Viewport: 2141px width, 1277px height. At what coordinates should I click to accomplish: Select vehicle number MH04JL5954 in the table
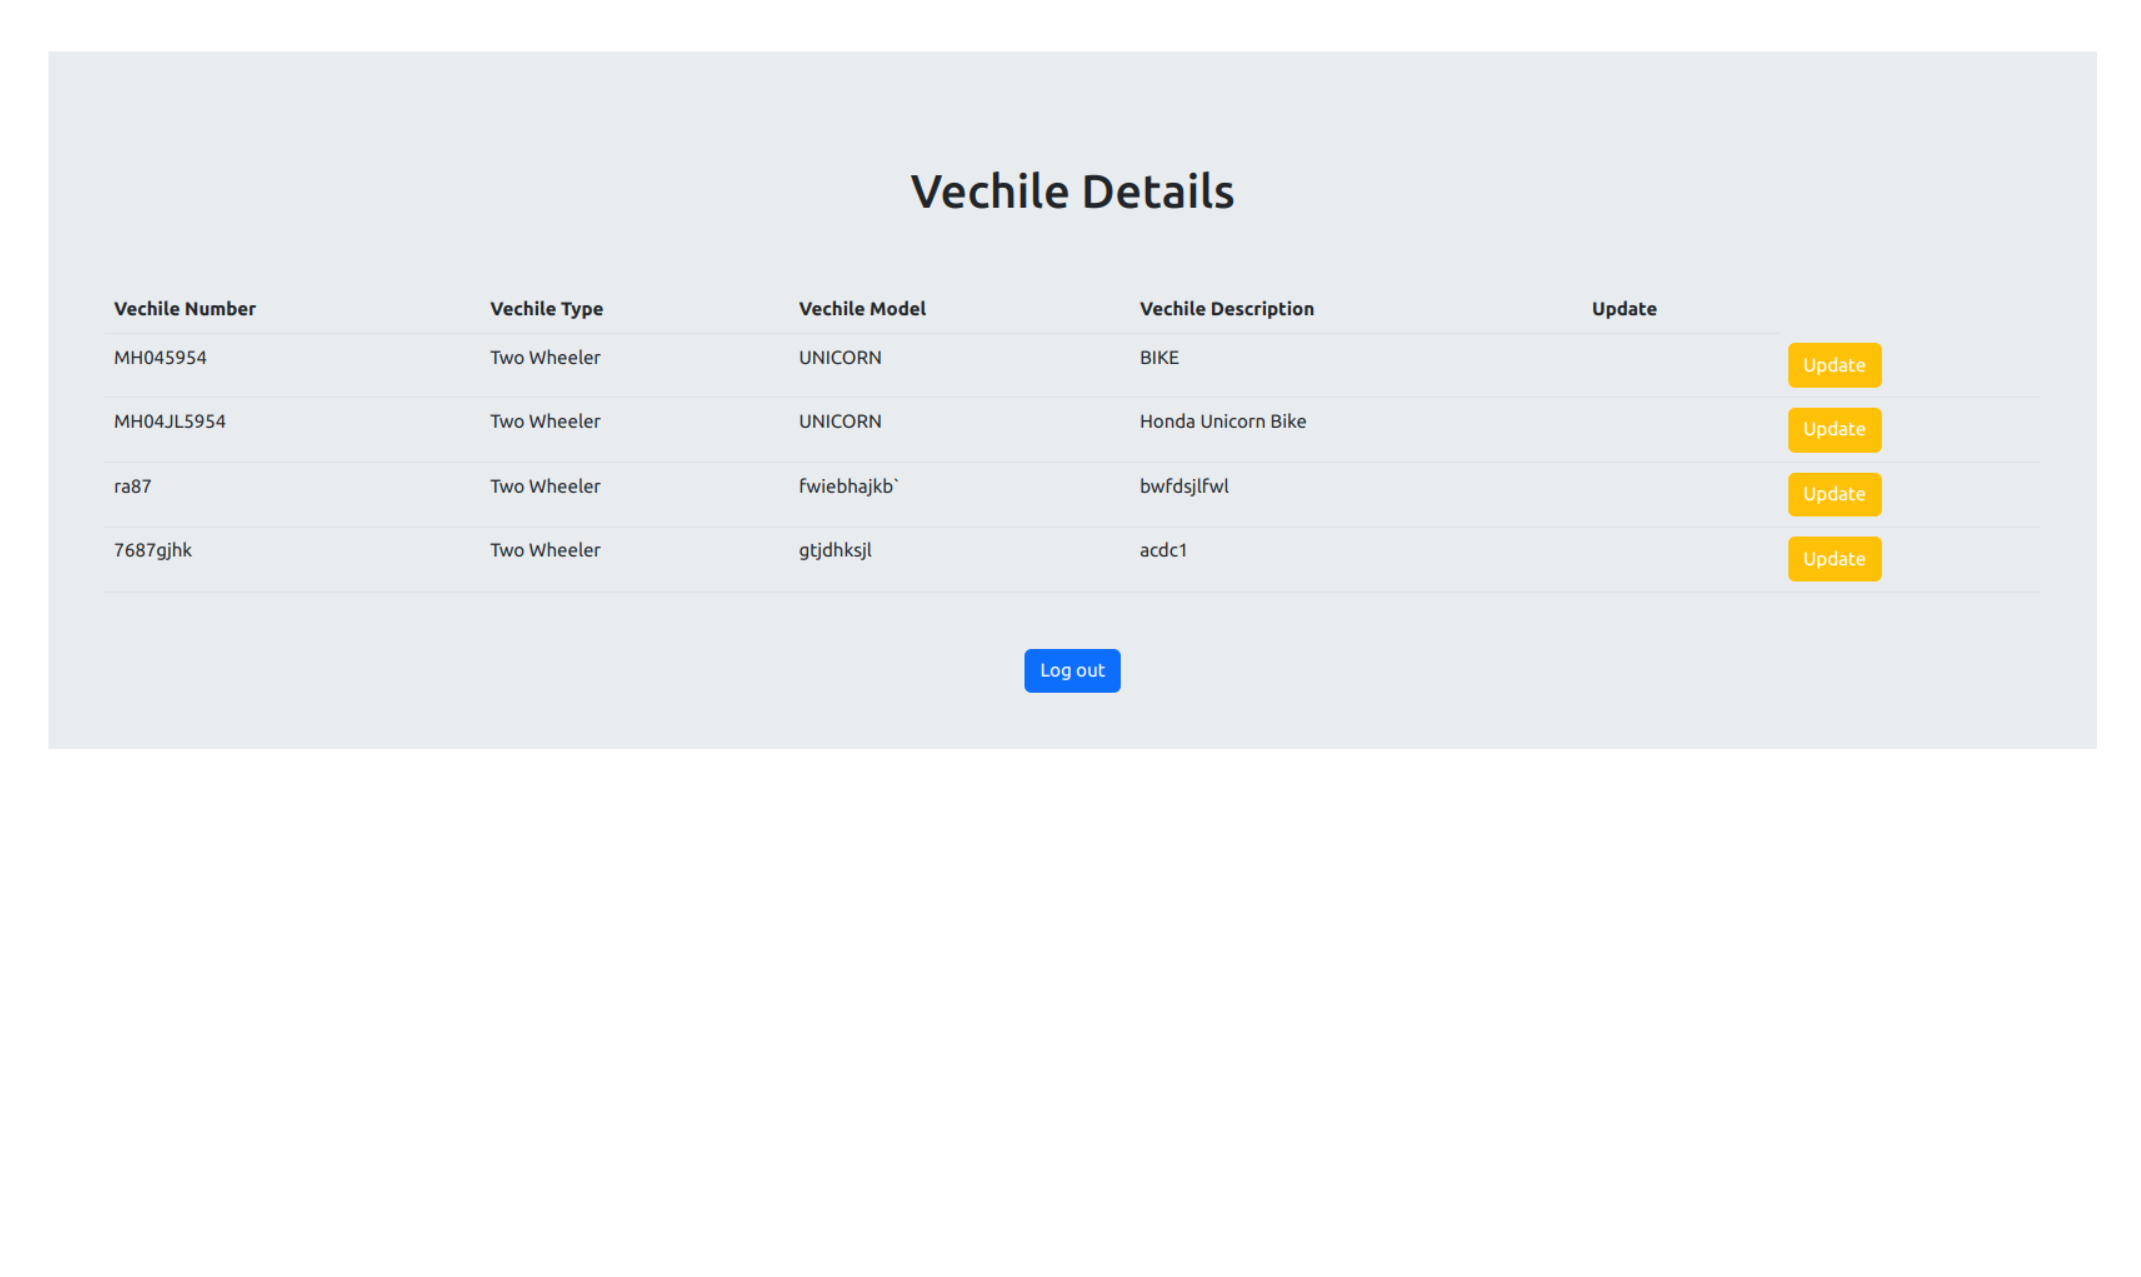pos(169,421)
